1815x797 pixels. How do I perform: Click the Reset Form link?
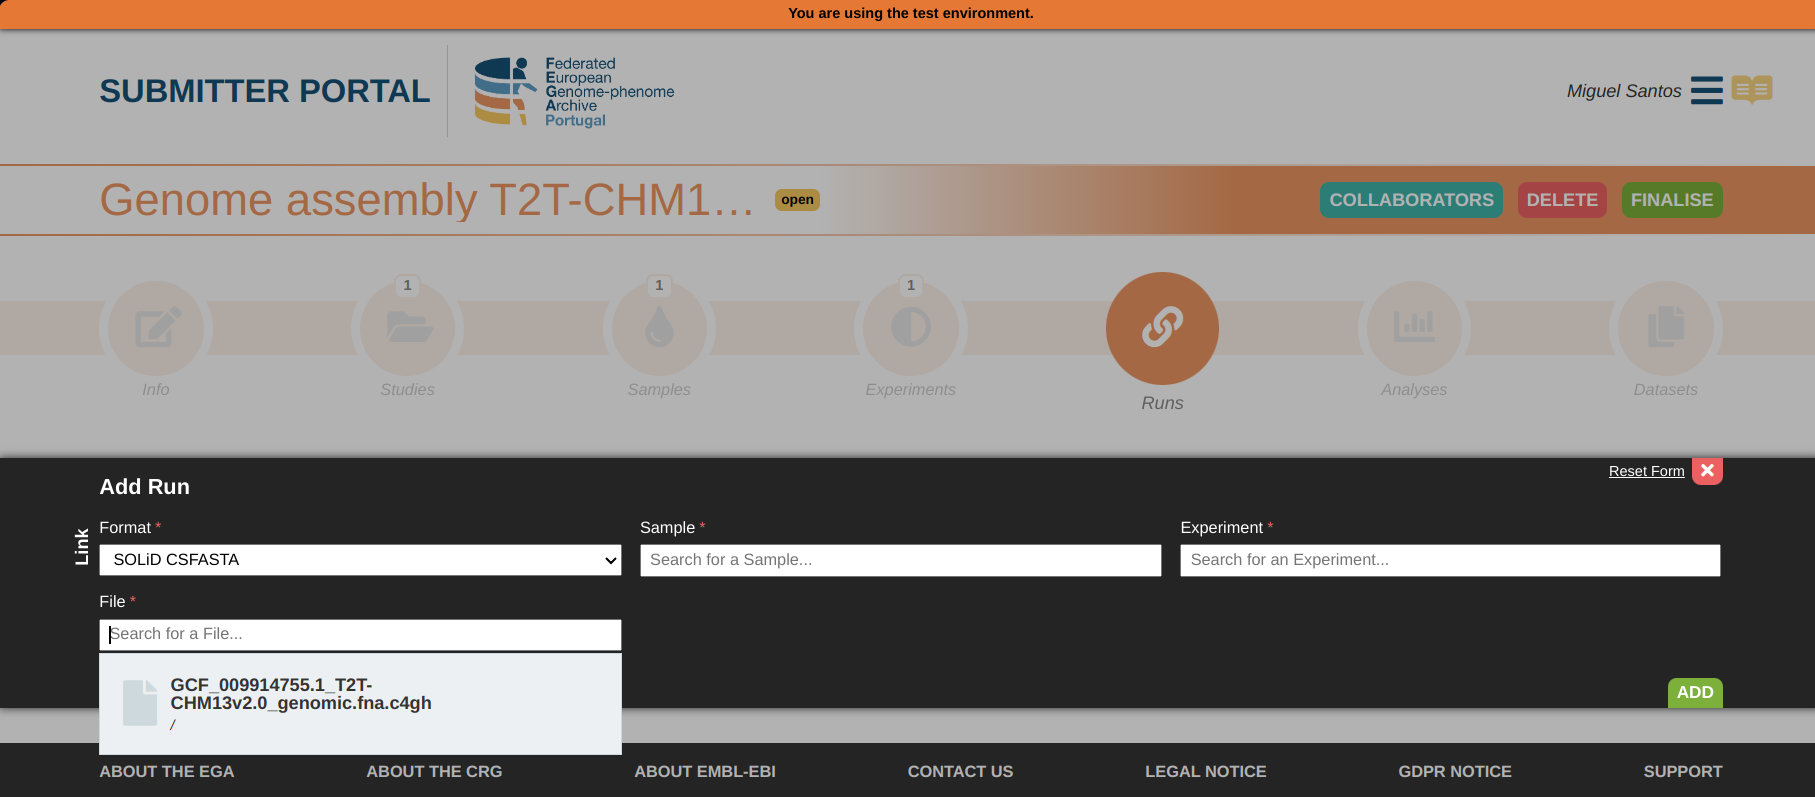point(1646,471)
